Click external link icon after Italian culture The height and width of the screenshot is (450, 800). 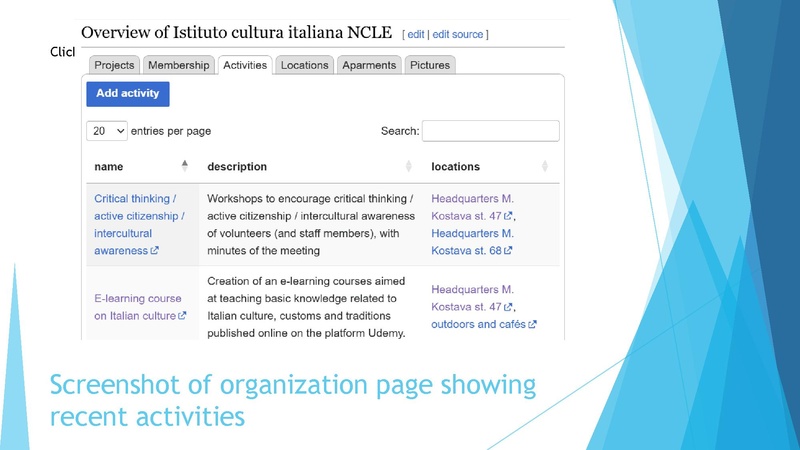(x=182, y=317)
